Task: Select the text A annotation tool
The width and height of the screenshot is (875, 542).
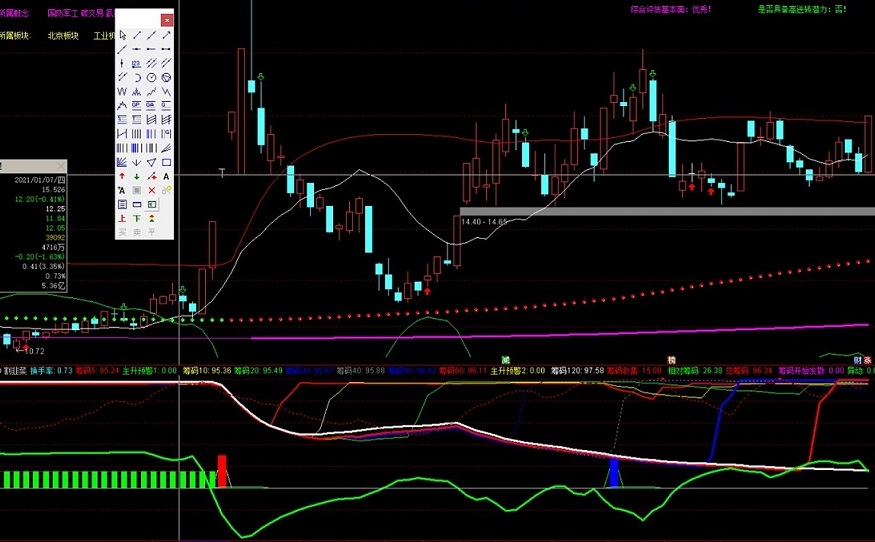Action: (x=166, y=176)
